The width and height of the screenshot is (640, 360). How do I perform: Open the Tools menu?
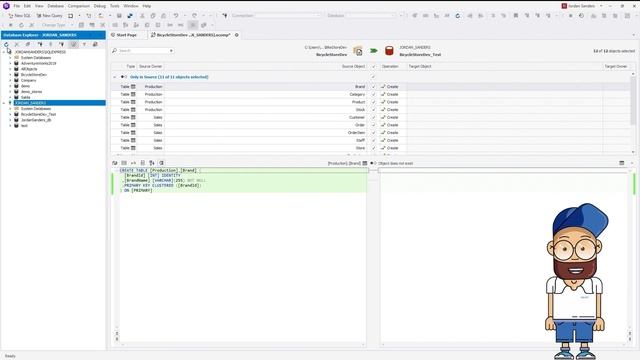[115, 6]
